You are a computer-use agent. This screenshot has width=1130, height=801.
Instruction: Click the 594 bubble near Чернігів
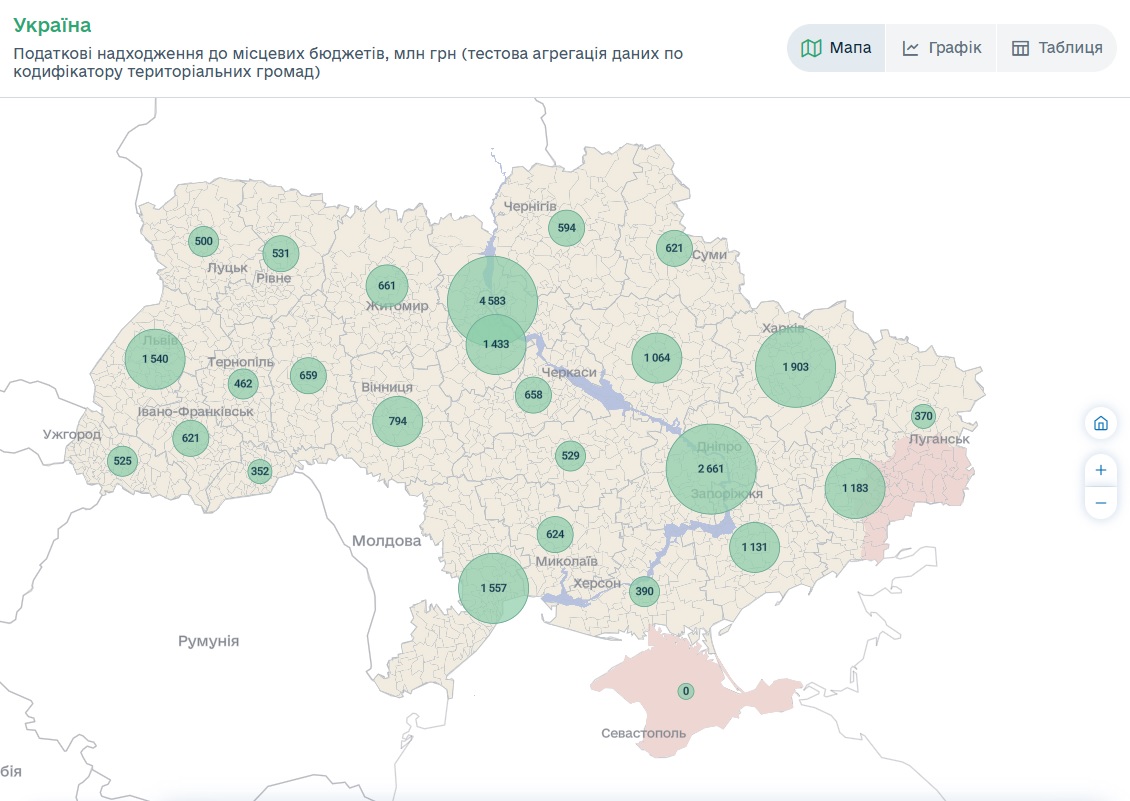[x=566, y=228]
